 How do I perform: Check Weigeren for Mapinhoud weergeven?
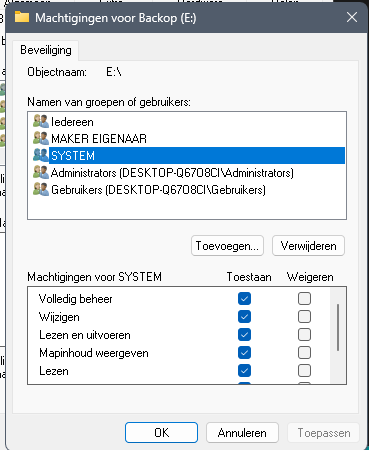click(304, 353)
